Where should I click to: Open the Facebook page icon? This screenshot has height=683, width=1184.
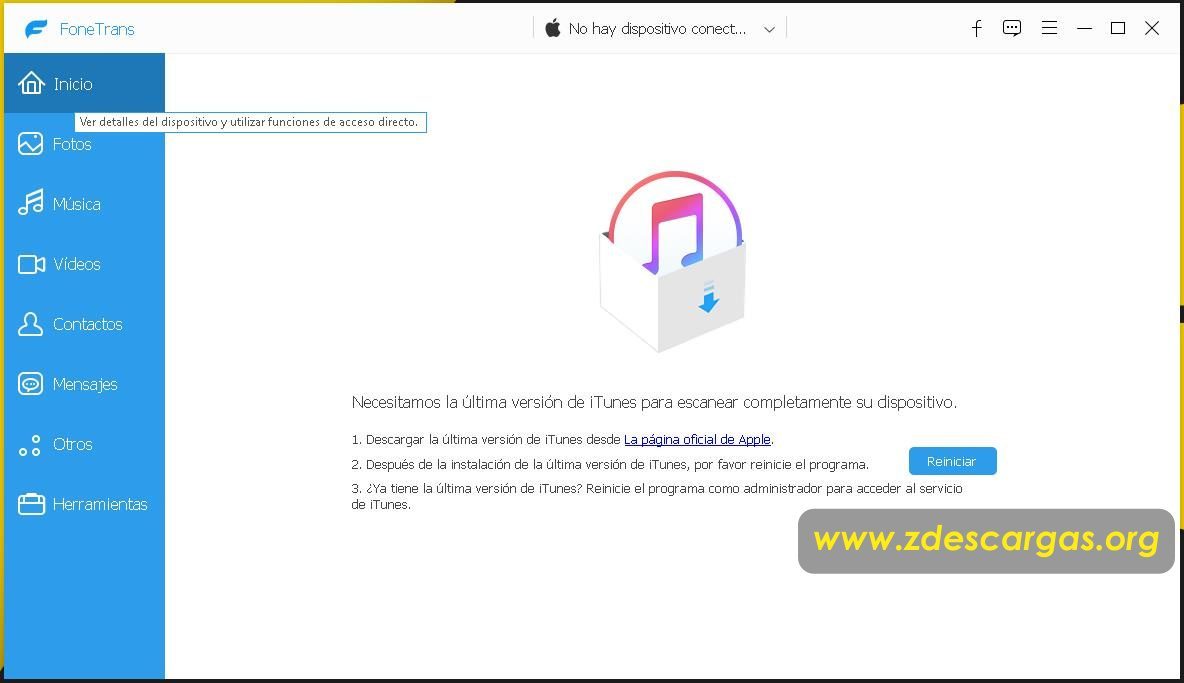(x=976, y=29)
